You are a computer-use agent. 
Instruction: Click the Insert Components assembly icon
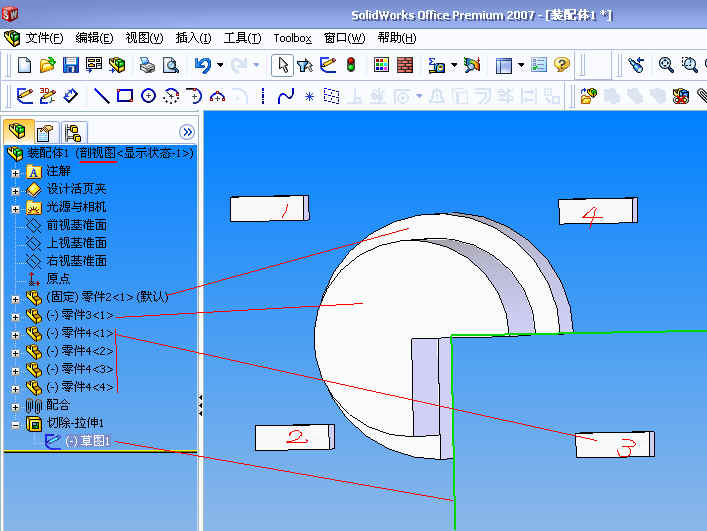pyautogui.click(x=588, y=96)
